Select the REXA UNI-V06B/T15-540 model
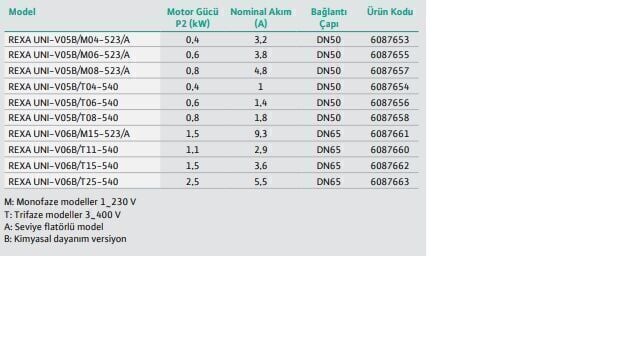This screenshot has width=636, height=362. [63, 166]
